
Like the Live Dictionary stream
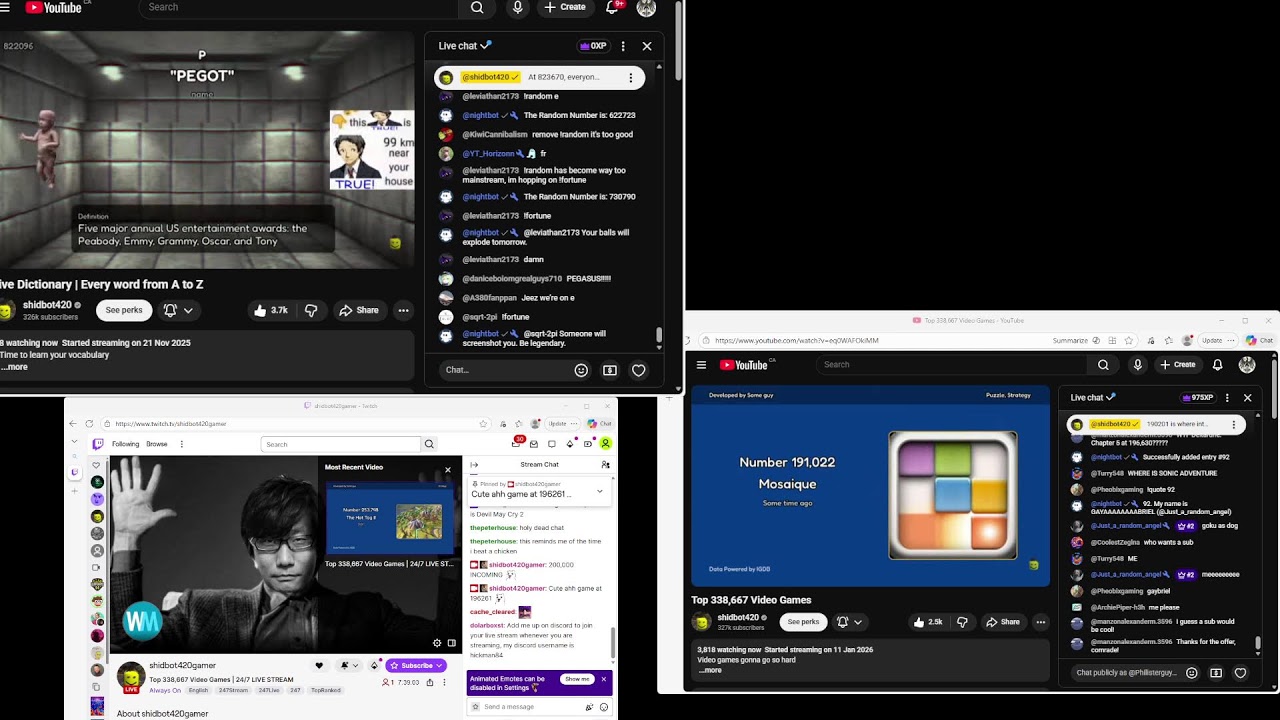coord(270,310)
